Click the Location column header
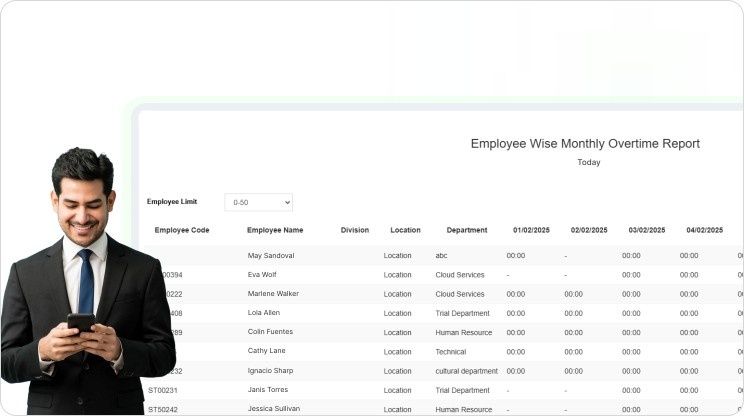The width and height of the screenshot is (744, 416). tap(405, 230)
